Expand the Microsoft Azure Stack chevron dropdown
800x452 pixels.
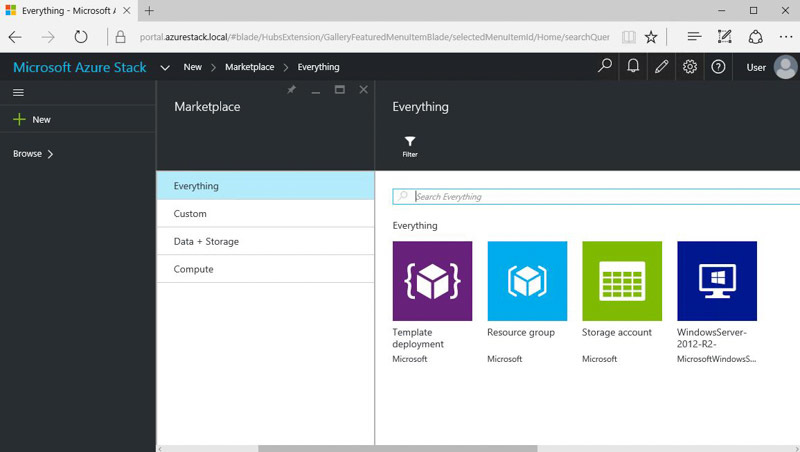[165, 68]
